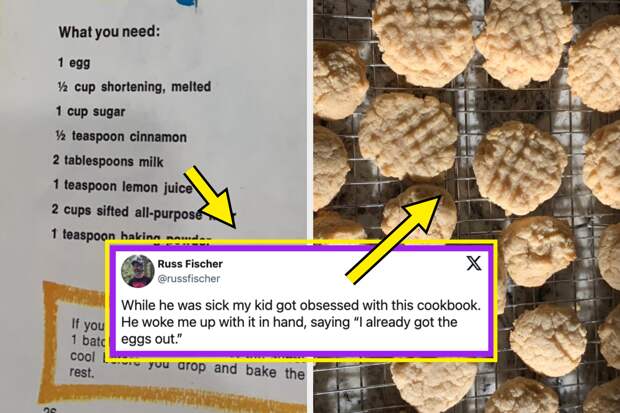Click the X logo in the tweet card

click(474, 263)
